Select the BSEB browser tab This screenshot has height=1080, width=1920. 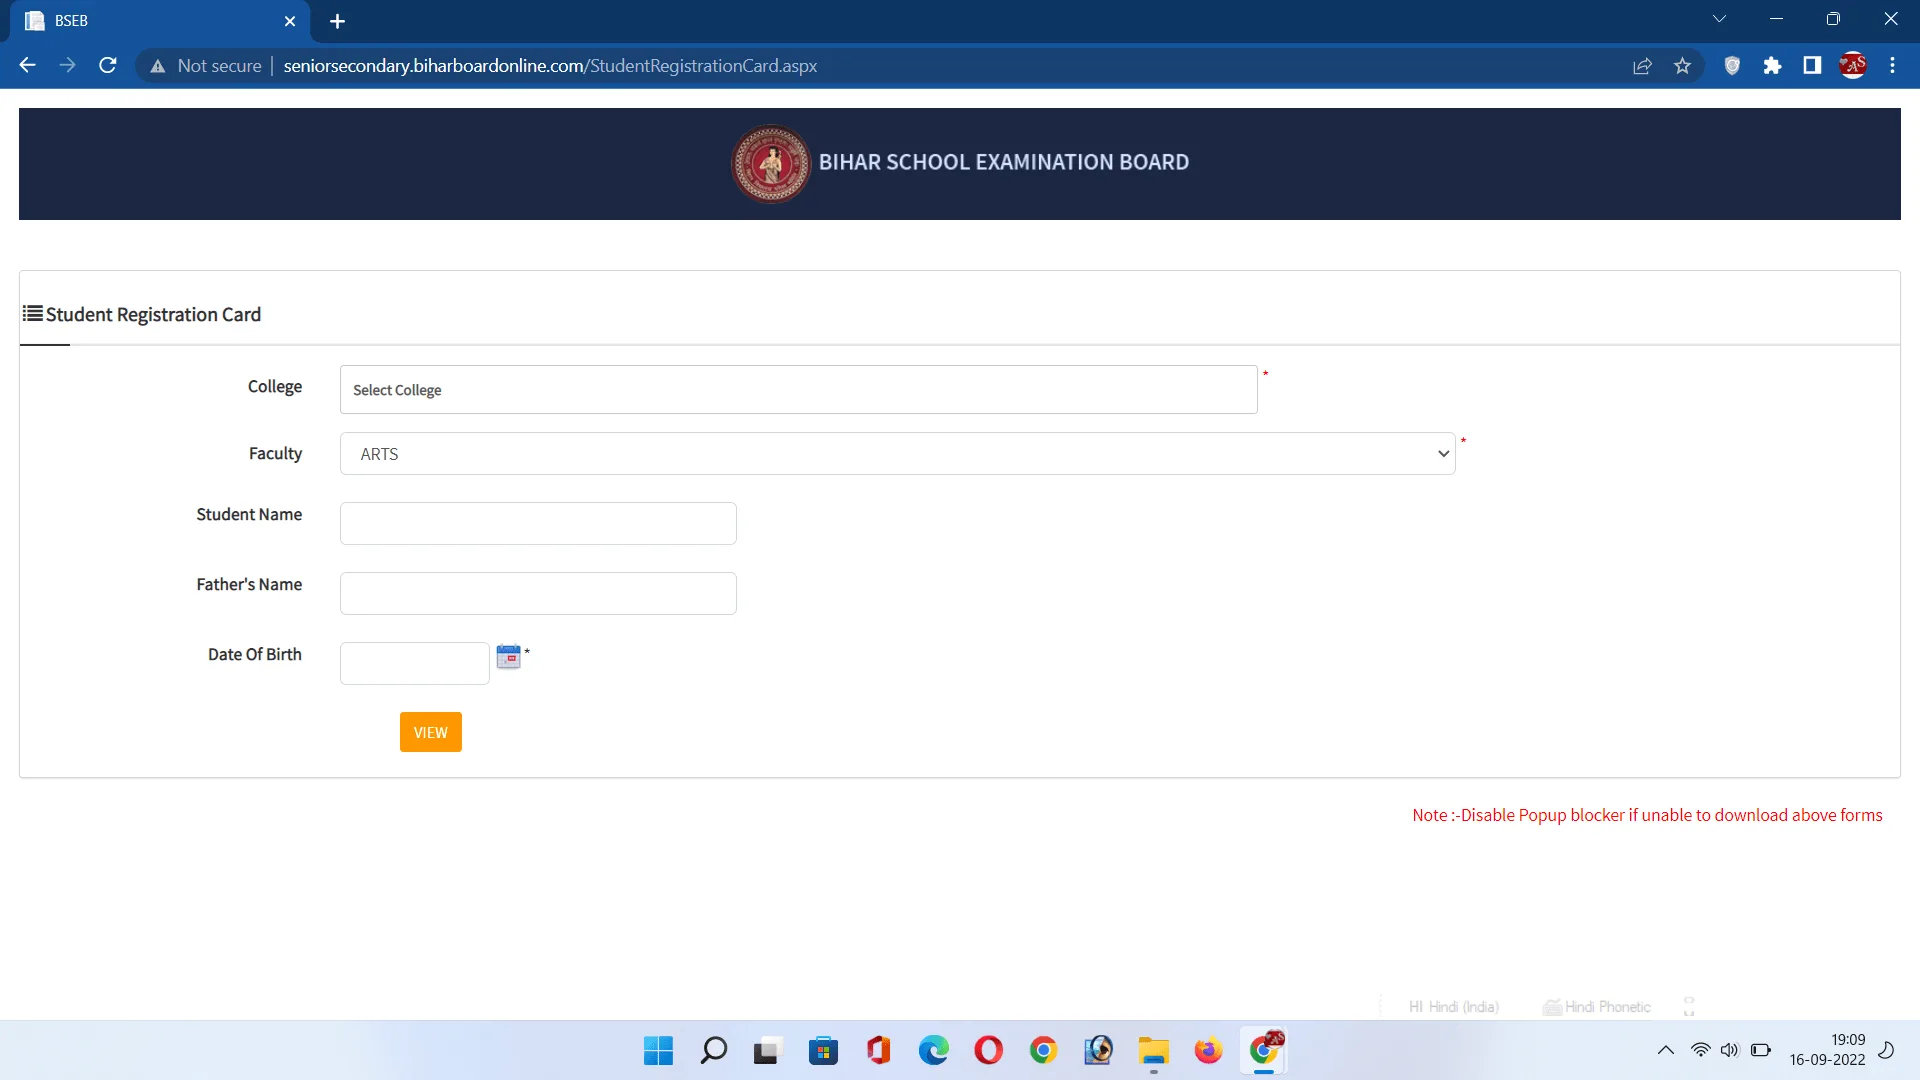(160, 21)
